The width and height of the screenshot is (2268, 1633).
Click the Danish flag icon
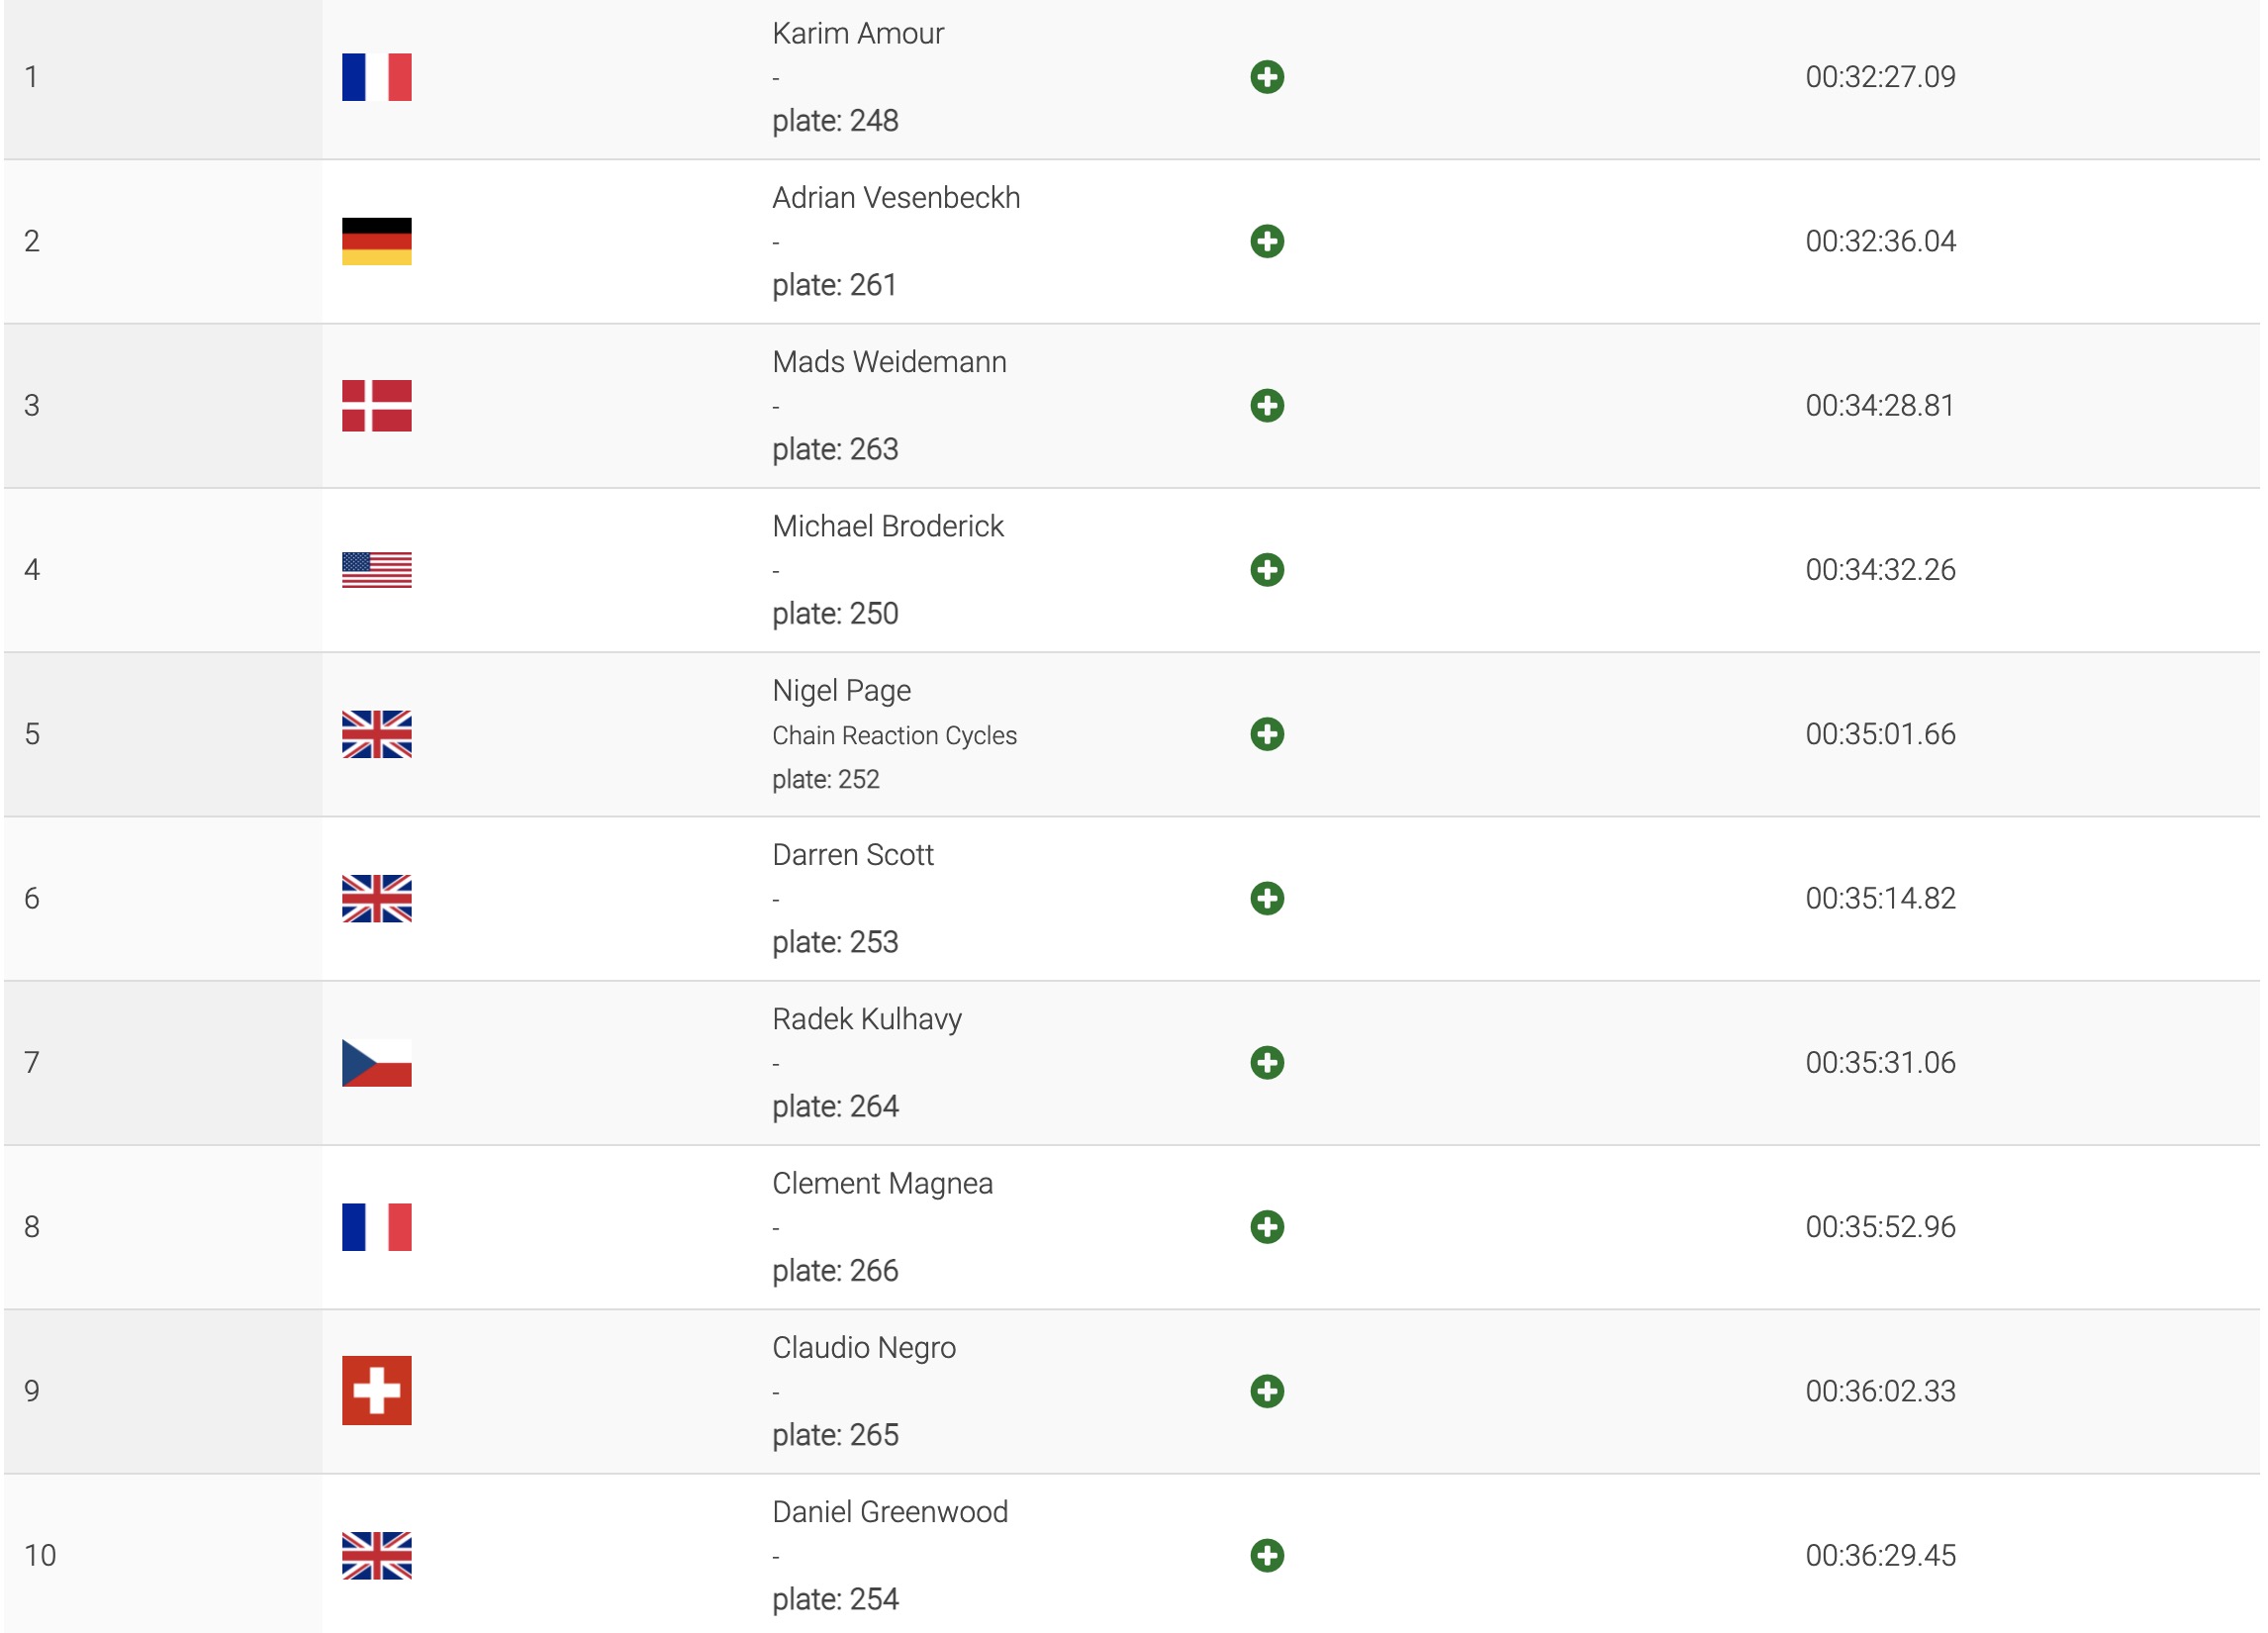[376, 405]
